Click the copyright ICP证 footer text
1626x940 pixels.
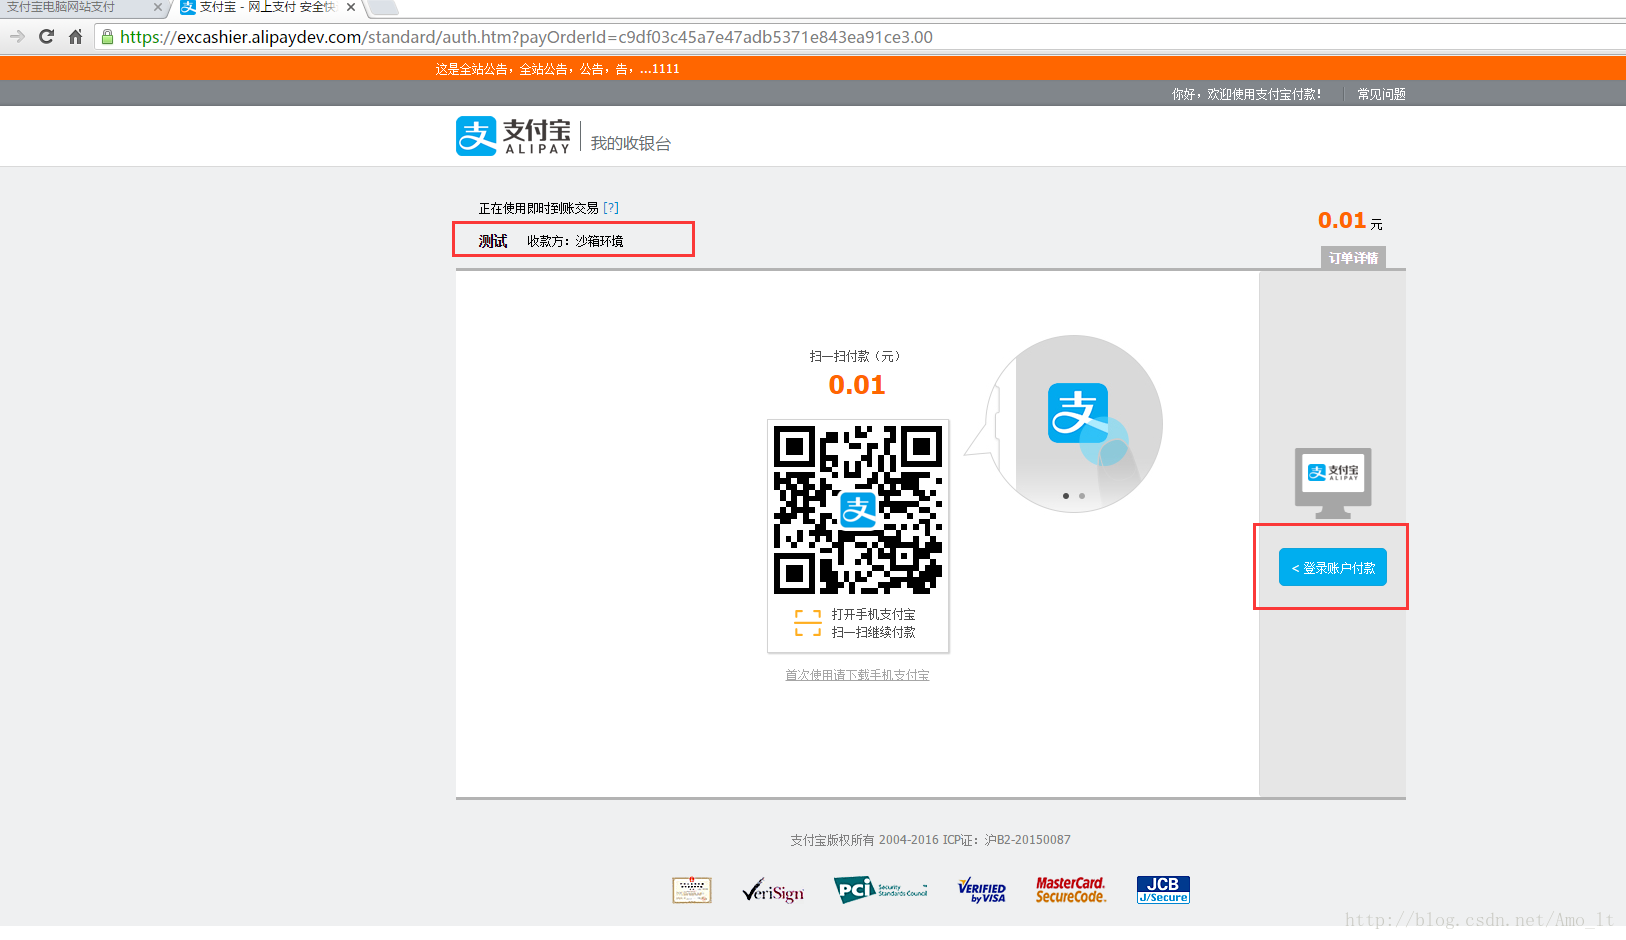coord(930,840)
